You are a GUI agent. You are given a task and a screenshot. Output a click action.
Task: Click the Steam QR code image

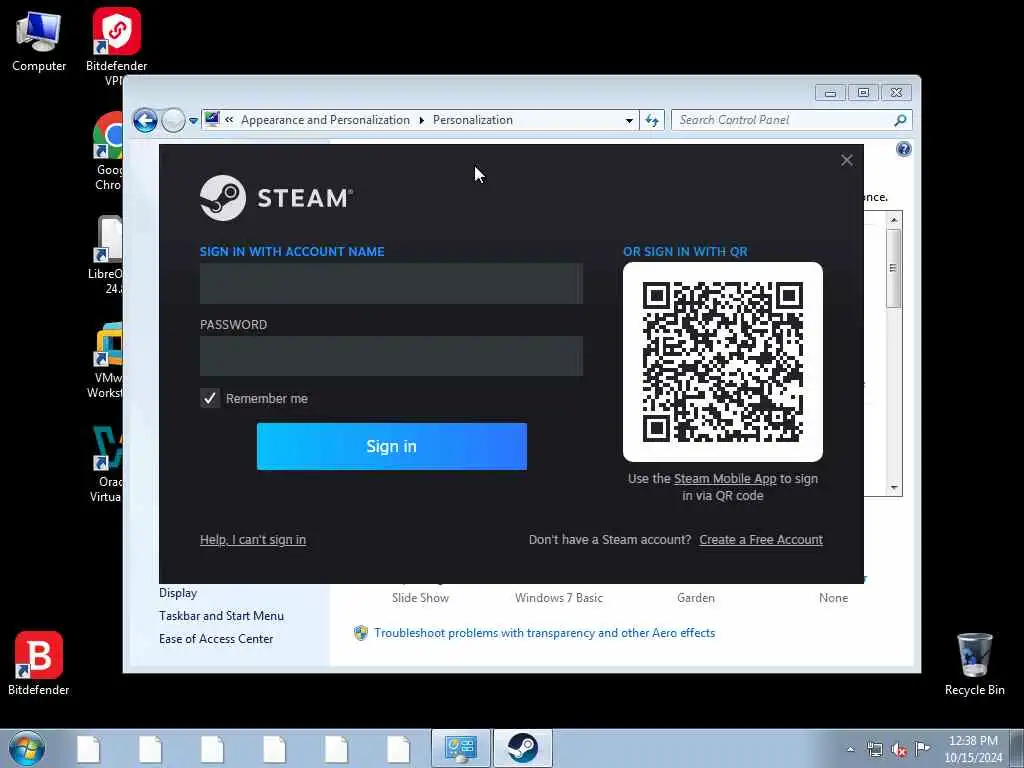pos(723,362)
